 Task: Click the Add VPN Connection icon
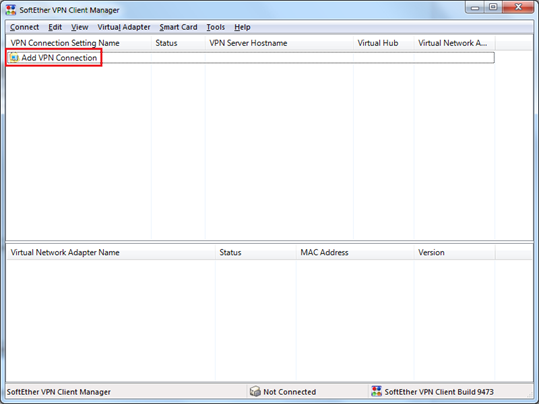coord(14,57)
